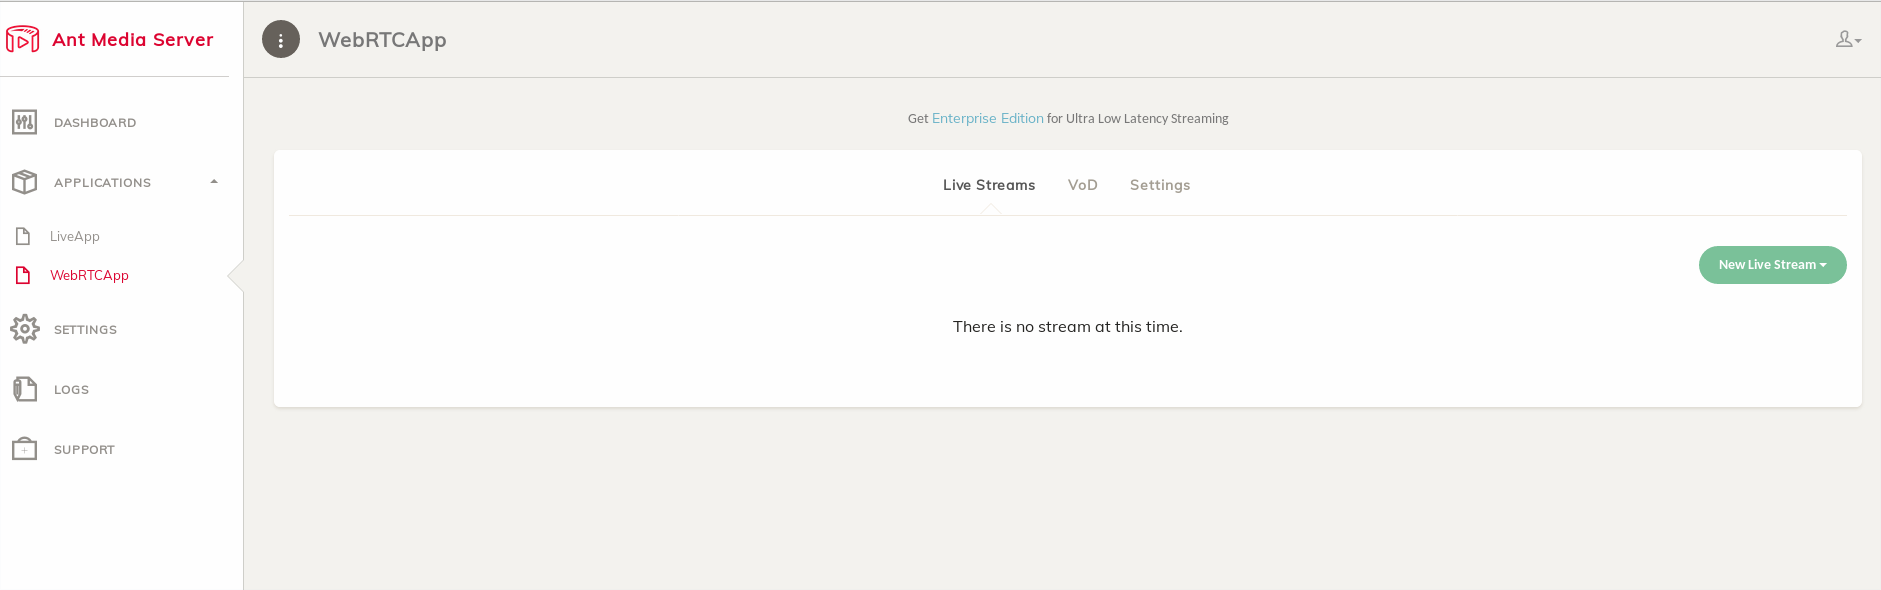Click the WebRTCApp page title
The image size is (1881, 590).
pos(383,40)
